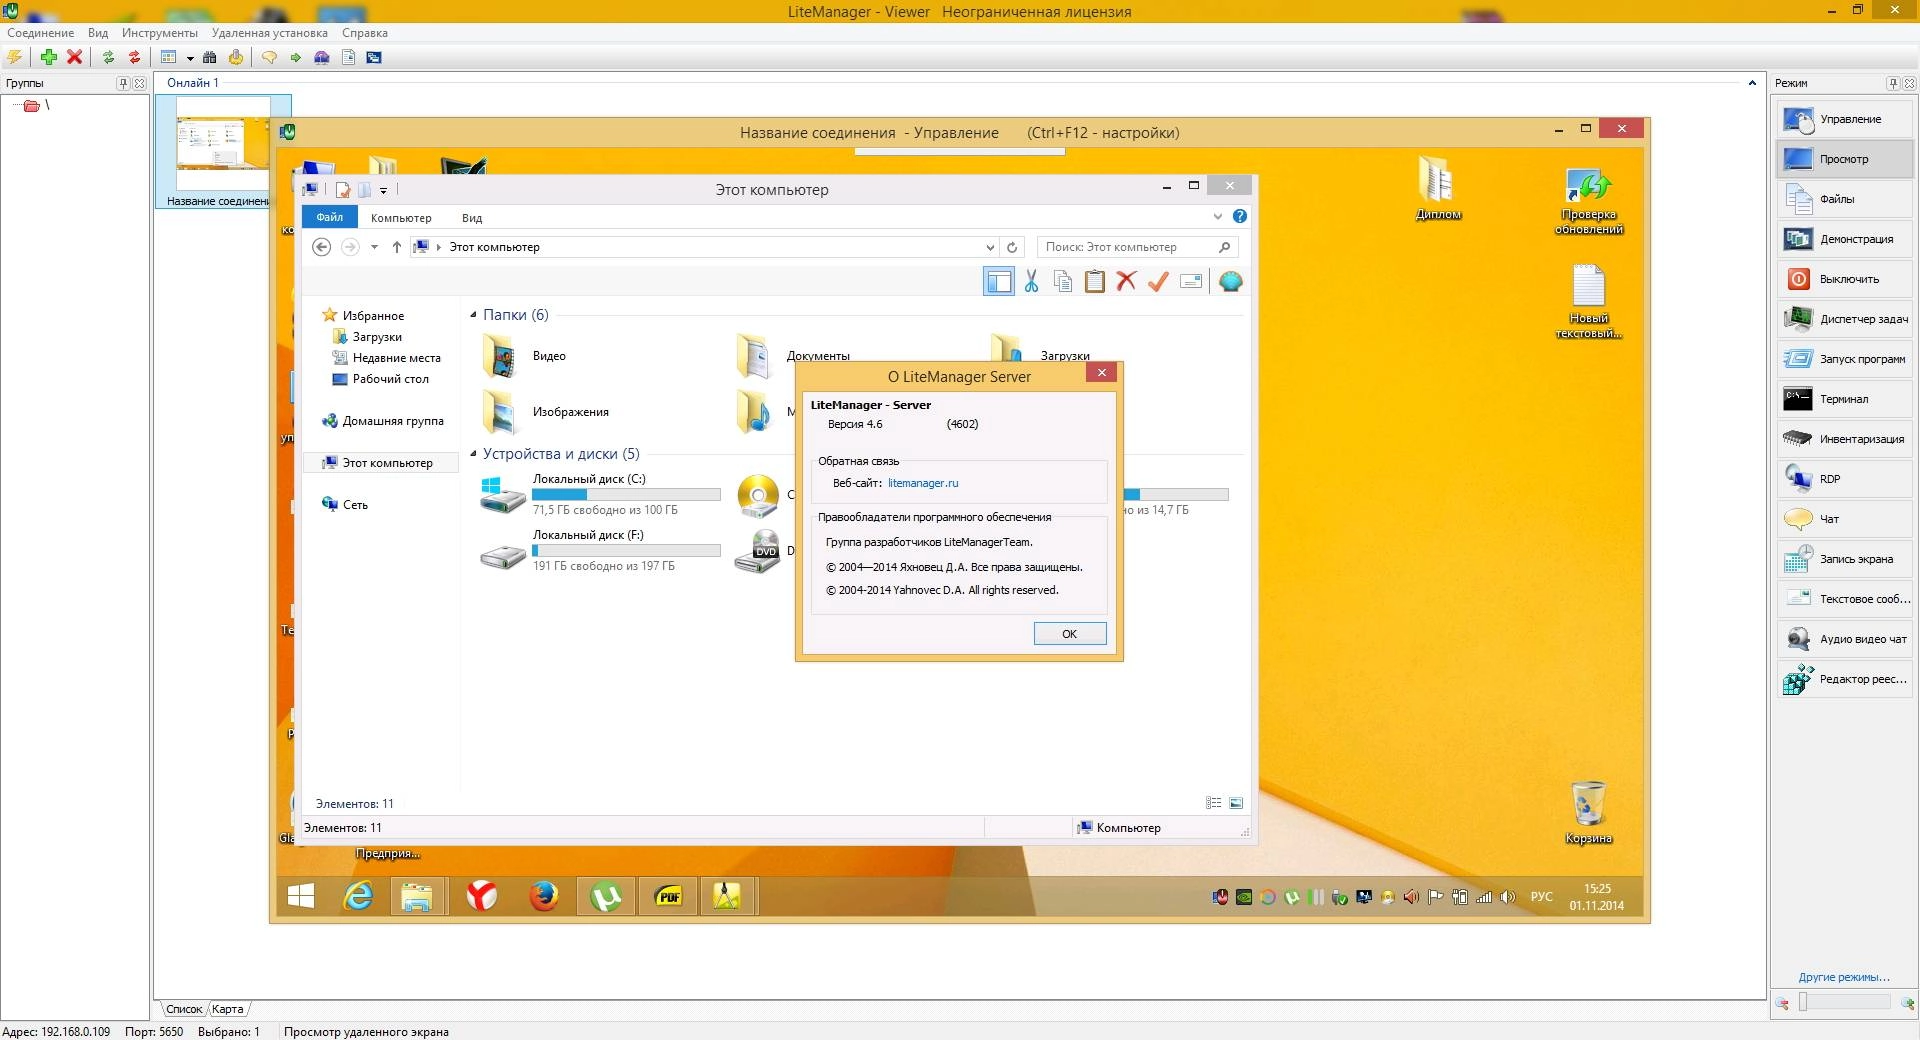1920x1040 pixels.
Task: Toggle the preview pane layout icon in Explorer
Action: pyautogui.click(x=999, y=281)
